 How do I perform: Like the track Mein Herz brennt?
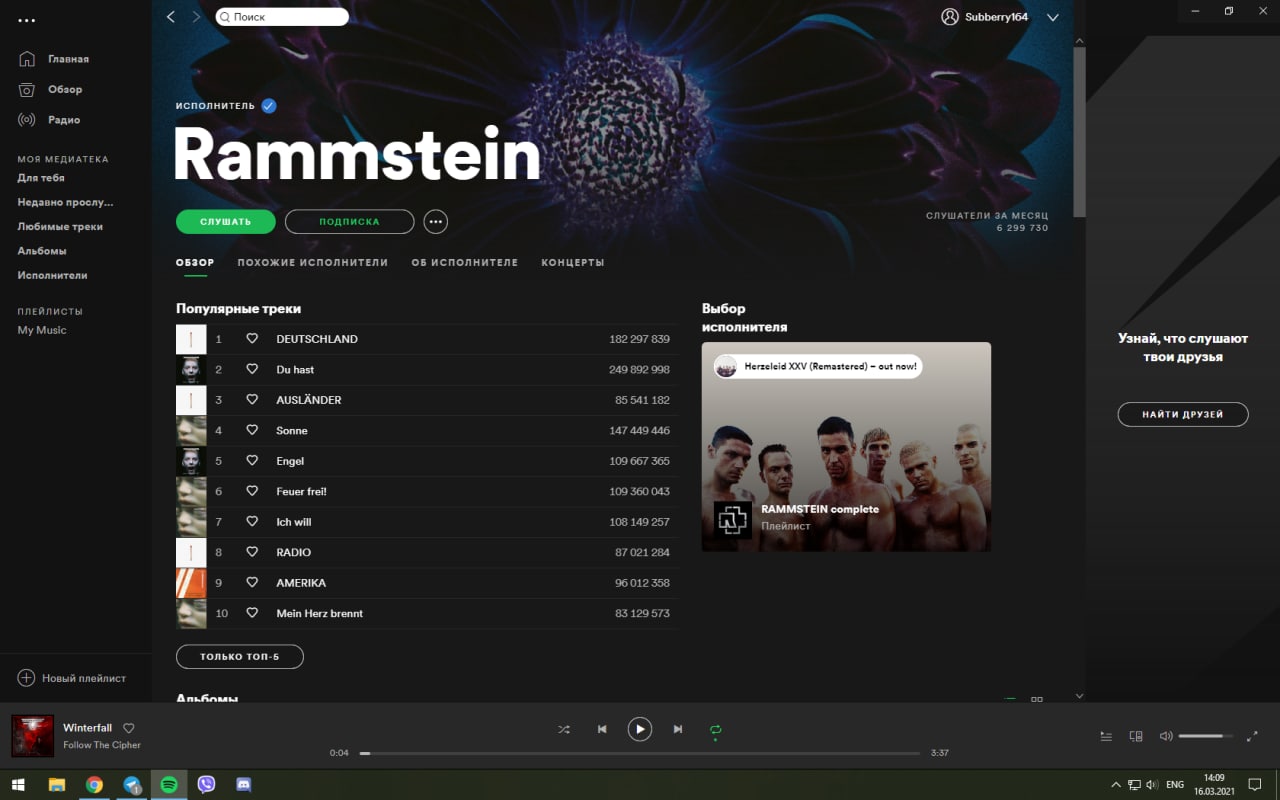[x=252, y=614]
